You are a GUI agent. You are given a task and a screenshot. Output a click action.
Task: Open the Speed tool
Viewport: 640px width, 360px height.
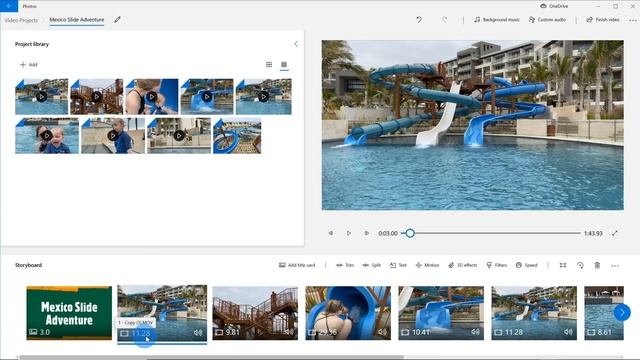pyautogui.click(x=527, y=265)
